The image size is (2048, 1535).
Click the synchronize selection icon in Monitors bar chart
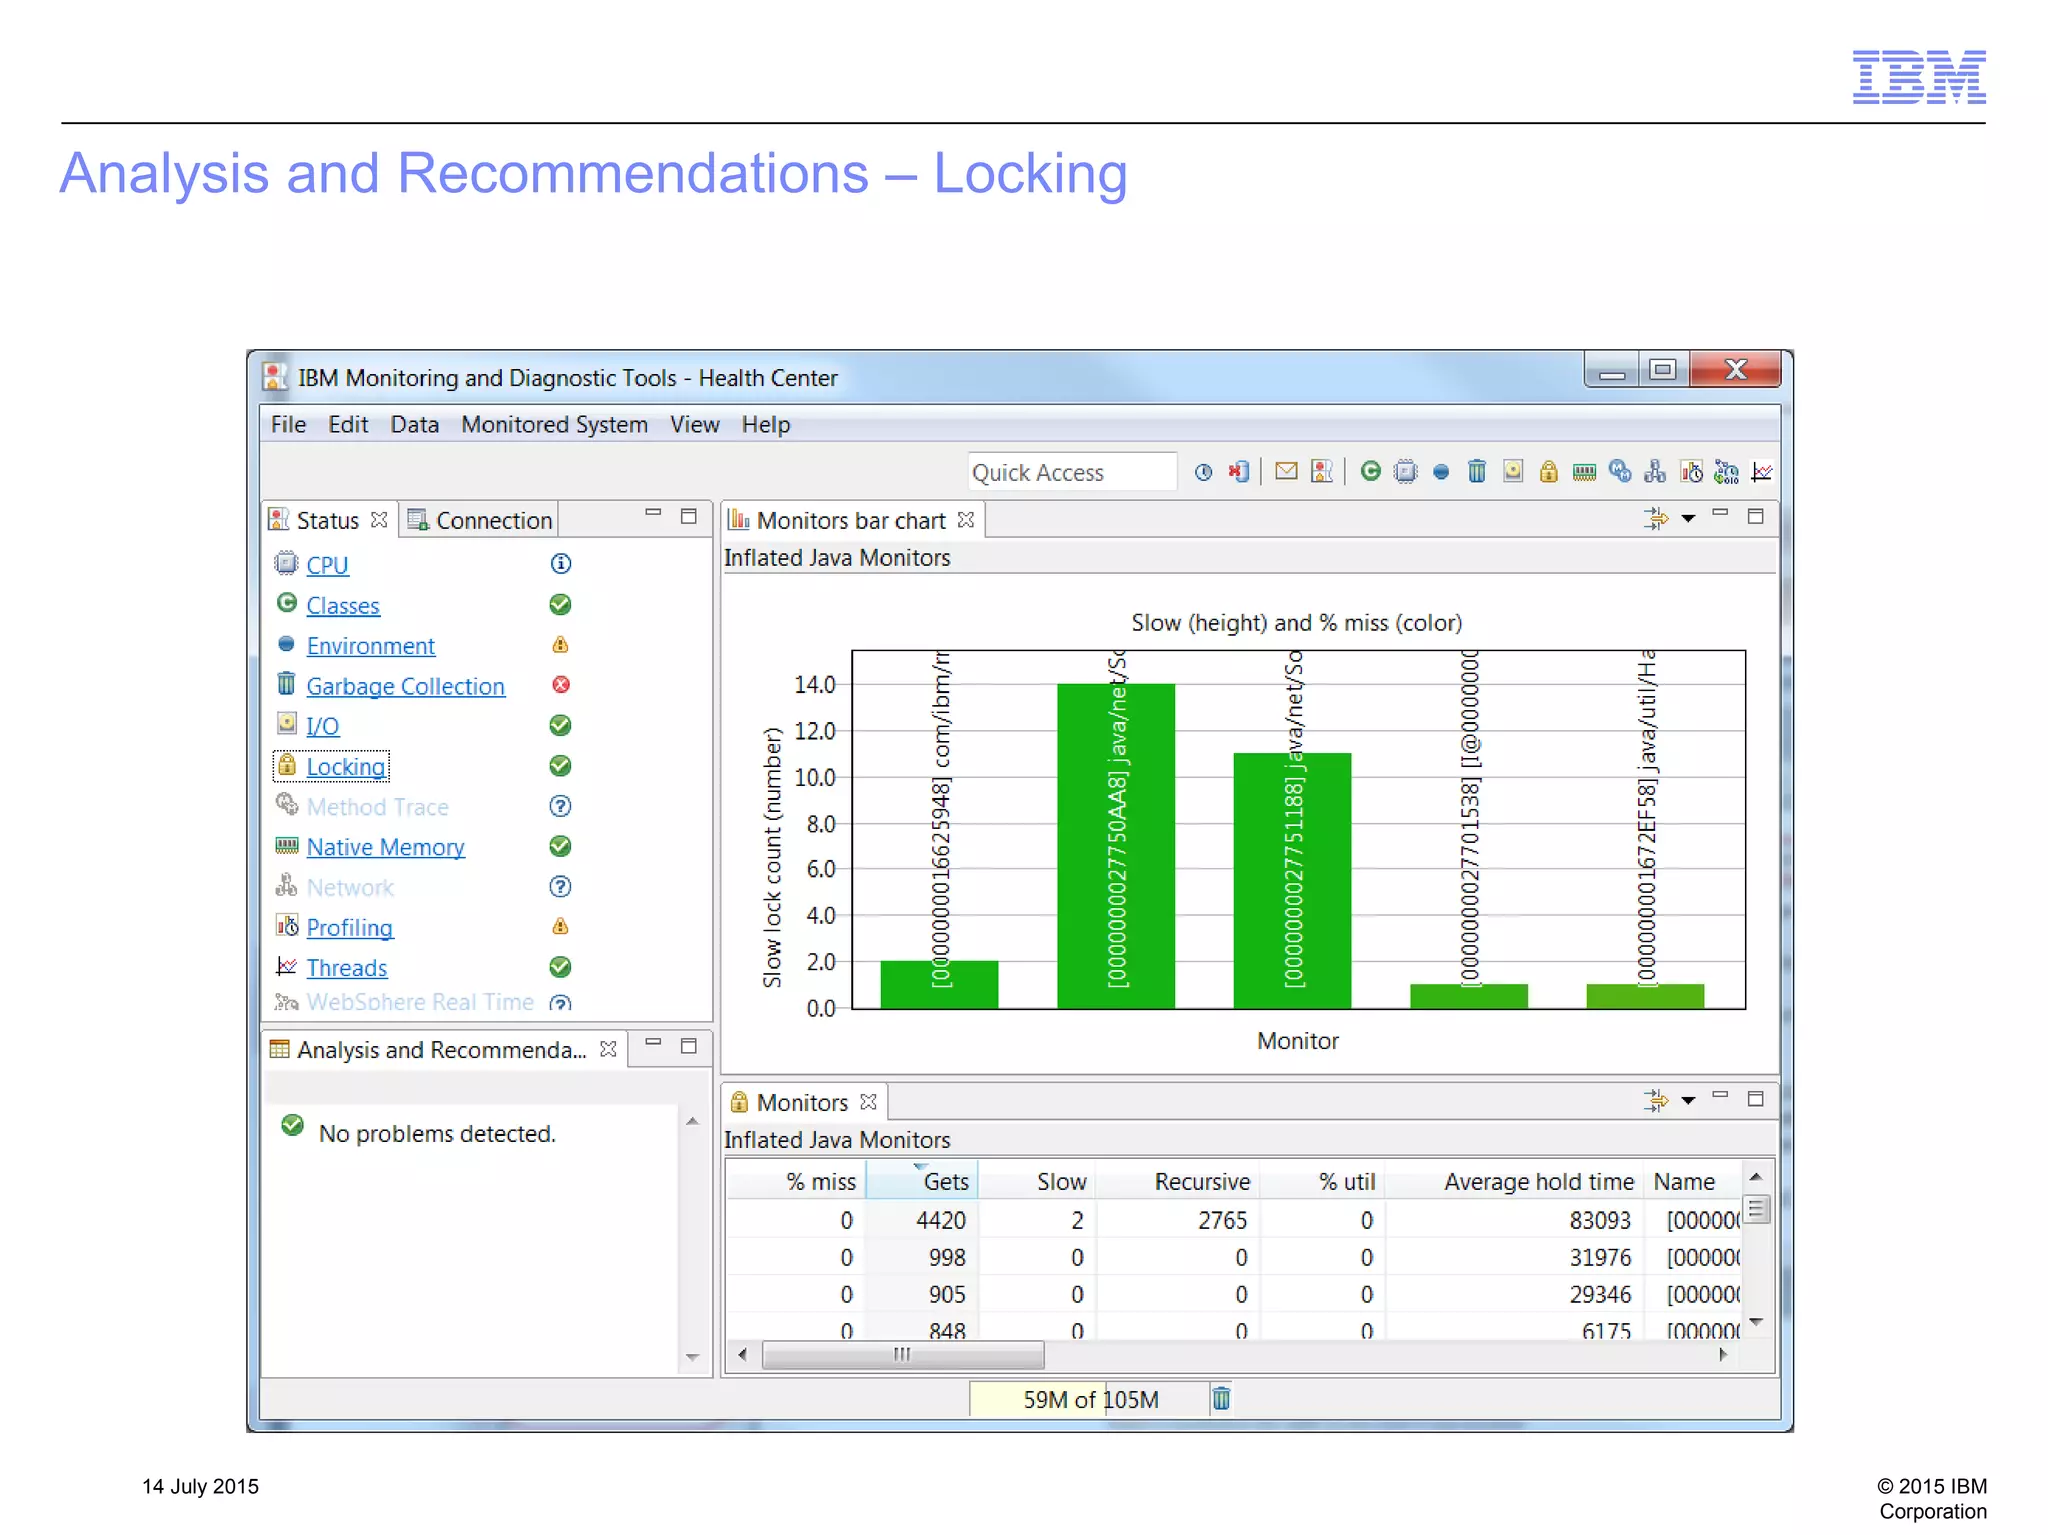pyautogui.click(x=1656, y=518)
